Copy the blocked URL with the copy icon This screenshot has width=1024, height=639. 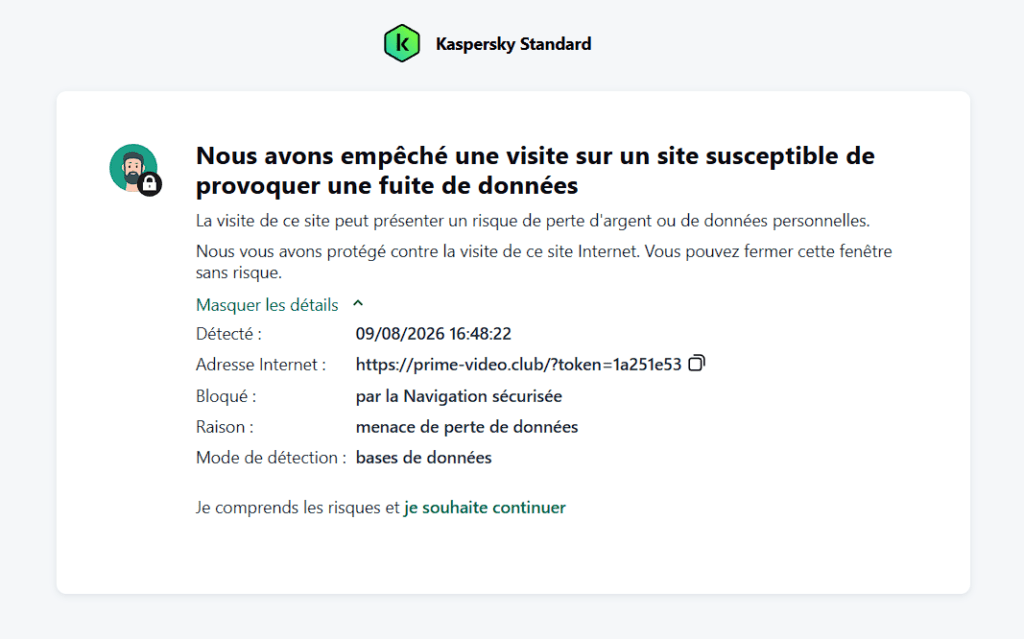click(x=697, y=363)
